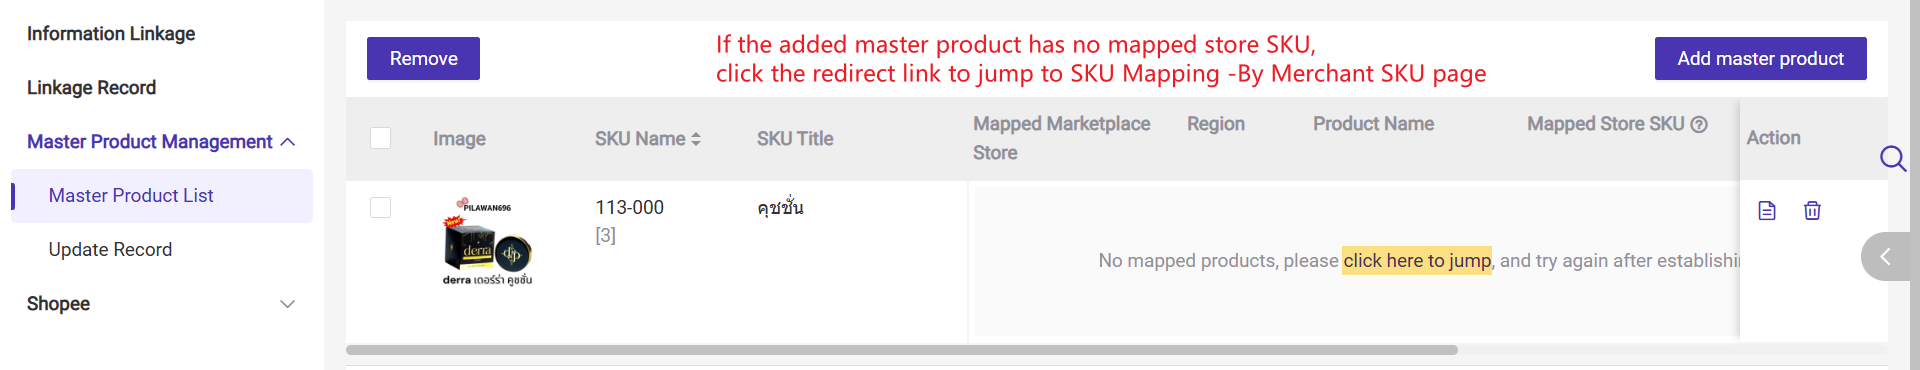Open the Mapped Store SKU help icon
1920x370 pixels.
pos(1699,124)
